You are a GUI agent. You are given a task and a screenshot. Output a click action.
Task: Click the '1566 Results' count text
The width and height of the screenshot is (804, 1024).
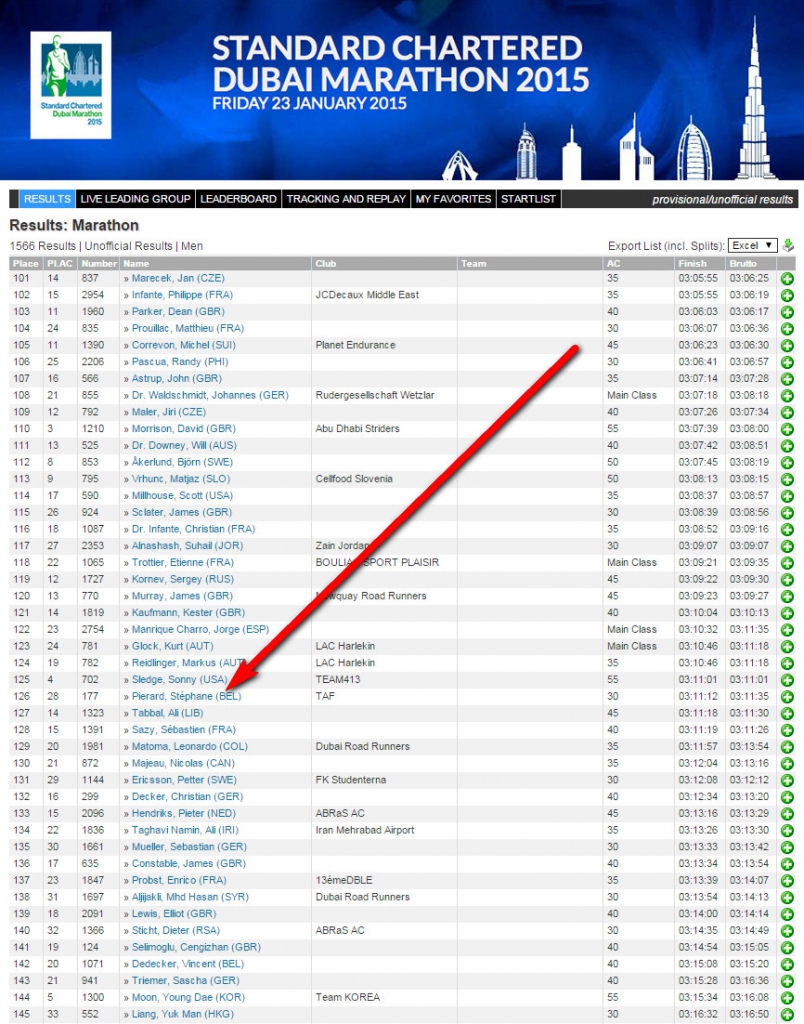click(44, 246)
